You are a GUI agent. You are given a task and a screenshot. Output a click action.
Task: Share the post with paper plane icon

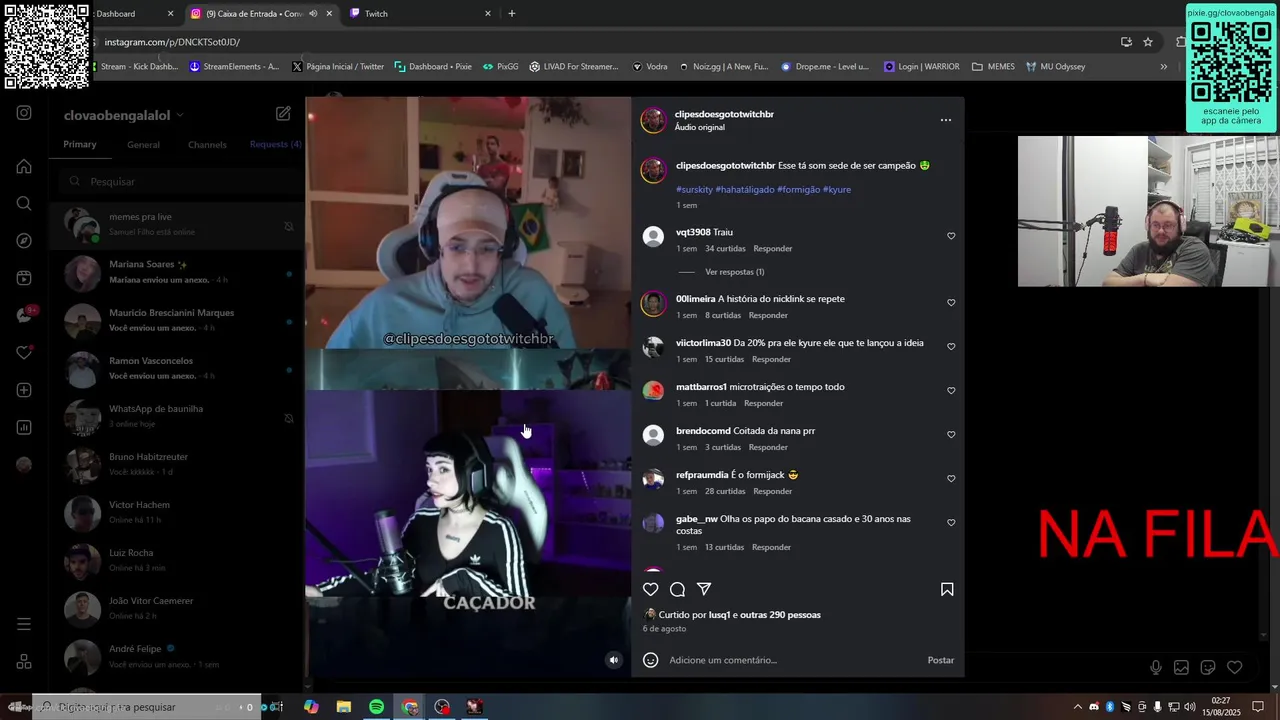pyautogui.click(x=704, y=589)
